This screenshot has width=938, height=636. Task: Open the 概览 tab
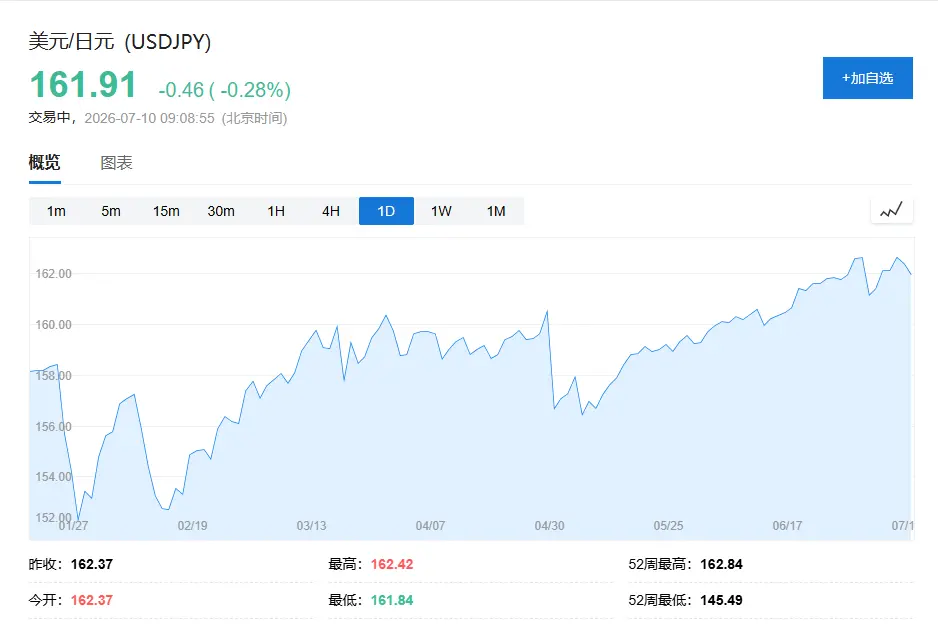[44, 163]
